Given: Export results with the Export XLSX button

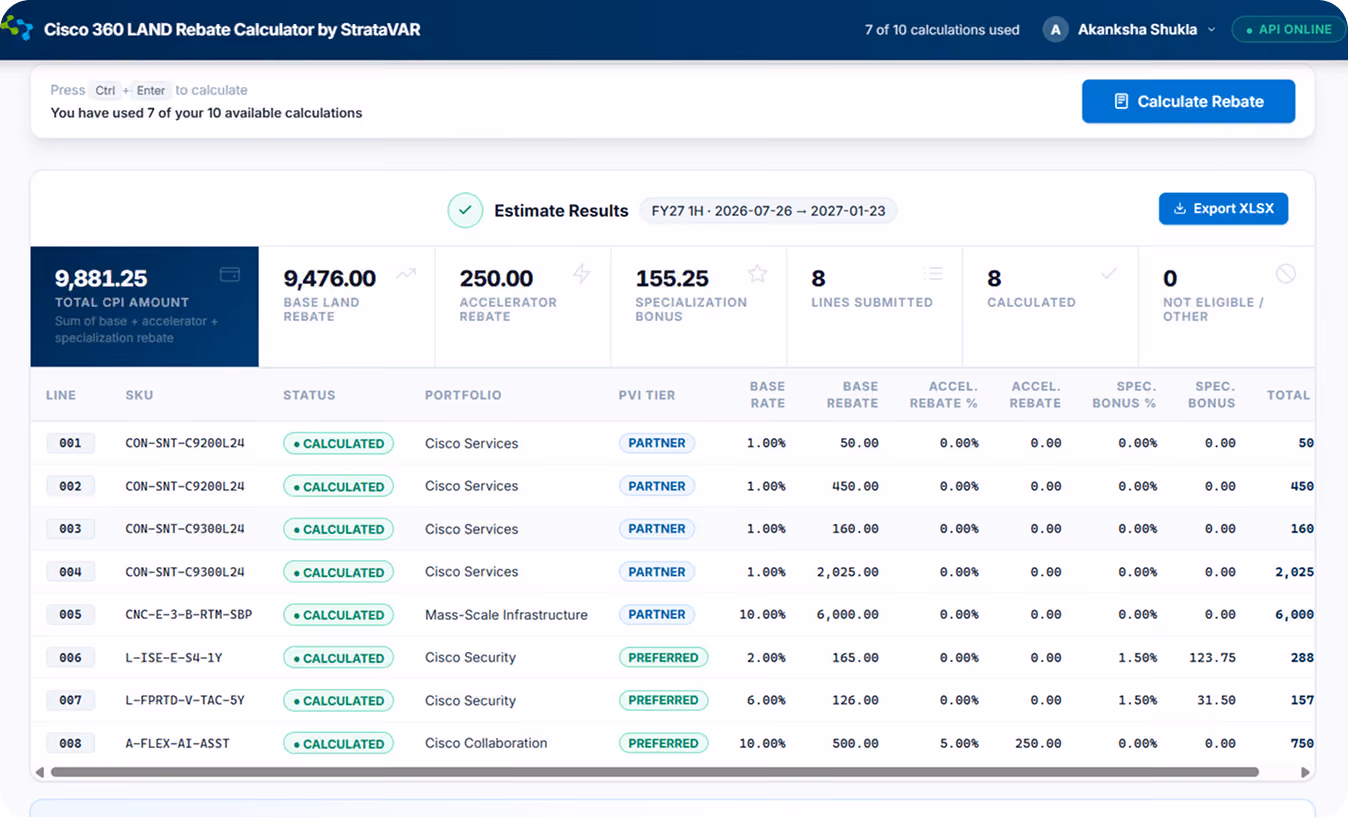Looking at the screenshot, I should coord(1223,208).
